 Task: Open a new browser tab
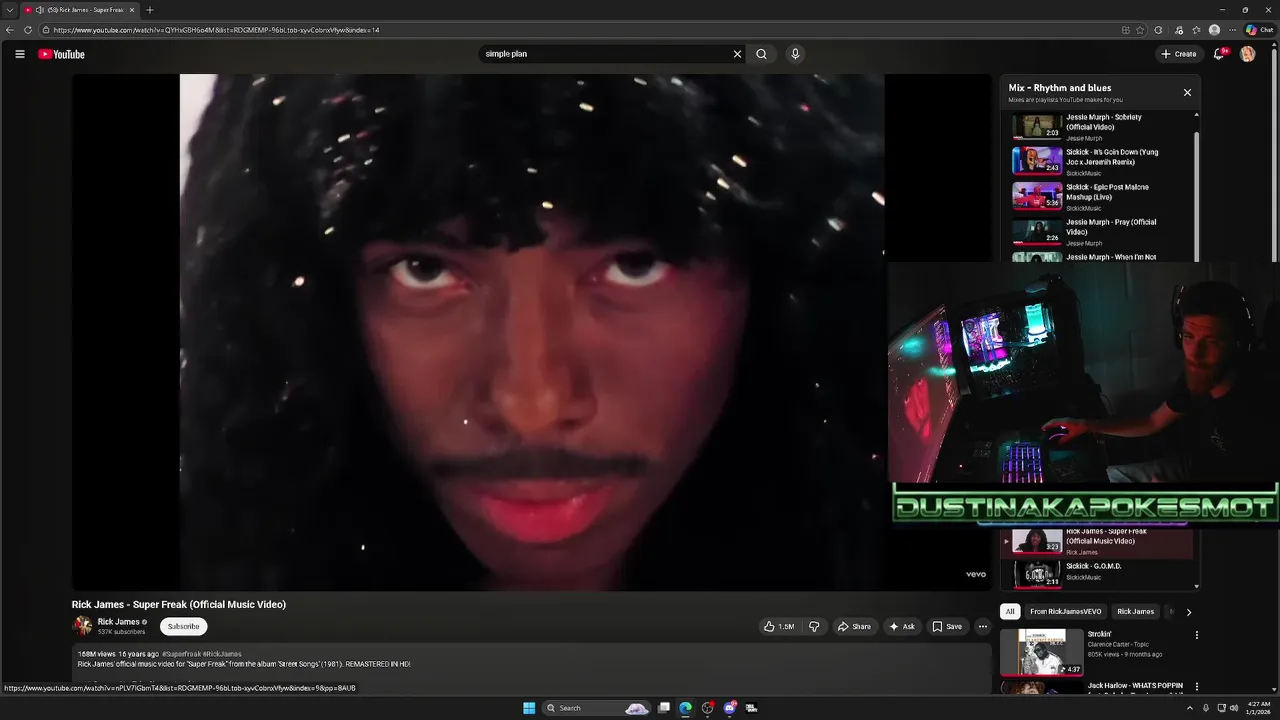[x=150, y=10]
